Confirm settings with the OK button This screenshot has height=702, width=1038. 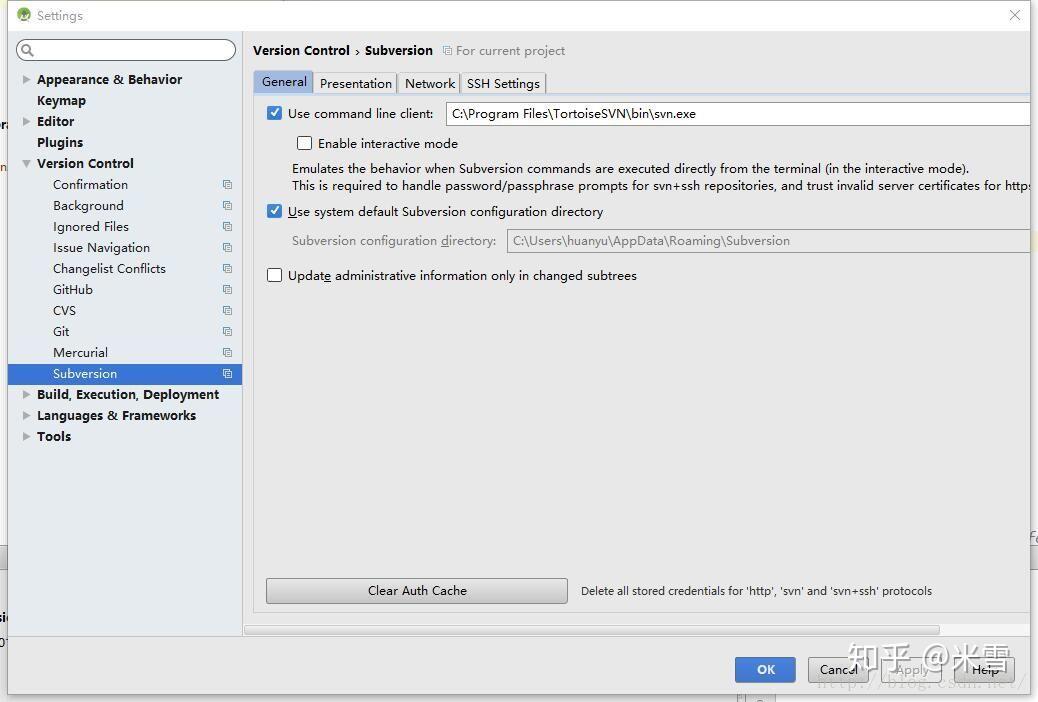point(765,670)
